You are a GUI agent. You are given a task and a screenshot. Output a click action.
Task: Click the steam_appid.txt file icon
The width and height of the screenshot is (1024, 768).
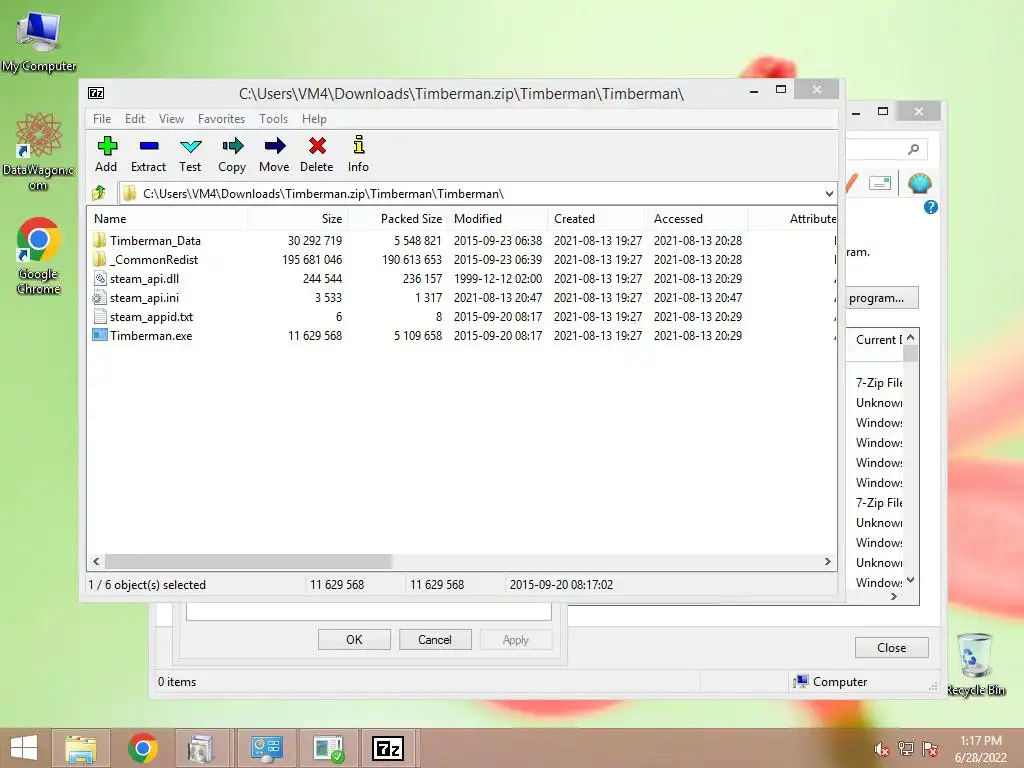pos(99,317)
